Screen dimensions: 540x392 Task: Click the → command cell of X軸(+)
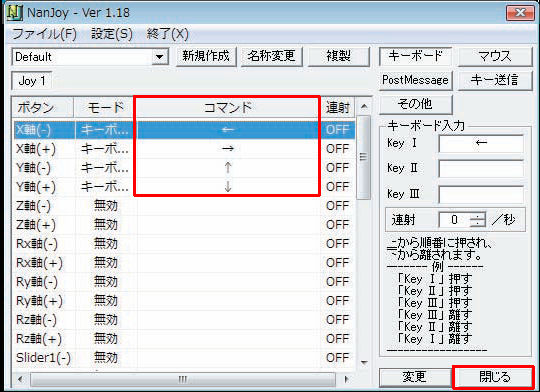tap(228, 149)
